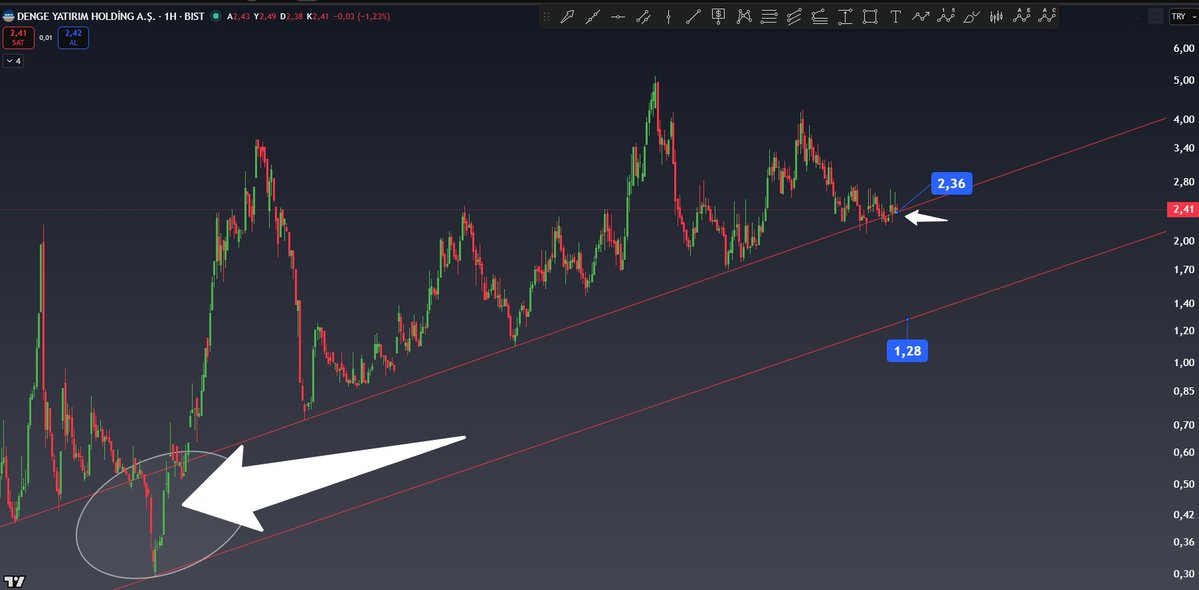Click the Denge Yatırım symbol logo
Screen dimensions: 1199x590
8,15
